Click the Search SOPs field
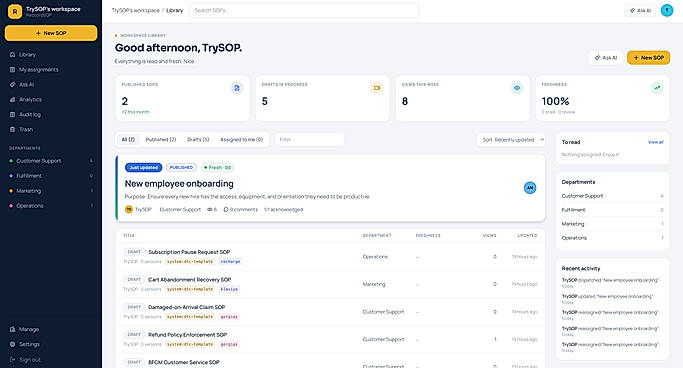The width and height of the screenshot is (683, 368). pos(304,10)
